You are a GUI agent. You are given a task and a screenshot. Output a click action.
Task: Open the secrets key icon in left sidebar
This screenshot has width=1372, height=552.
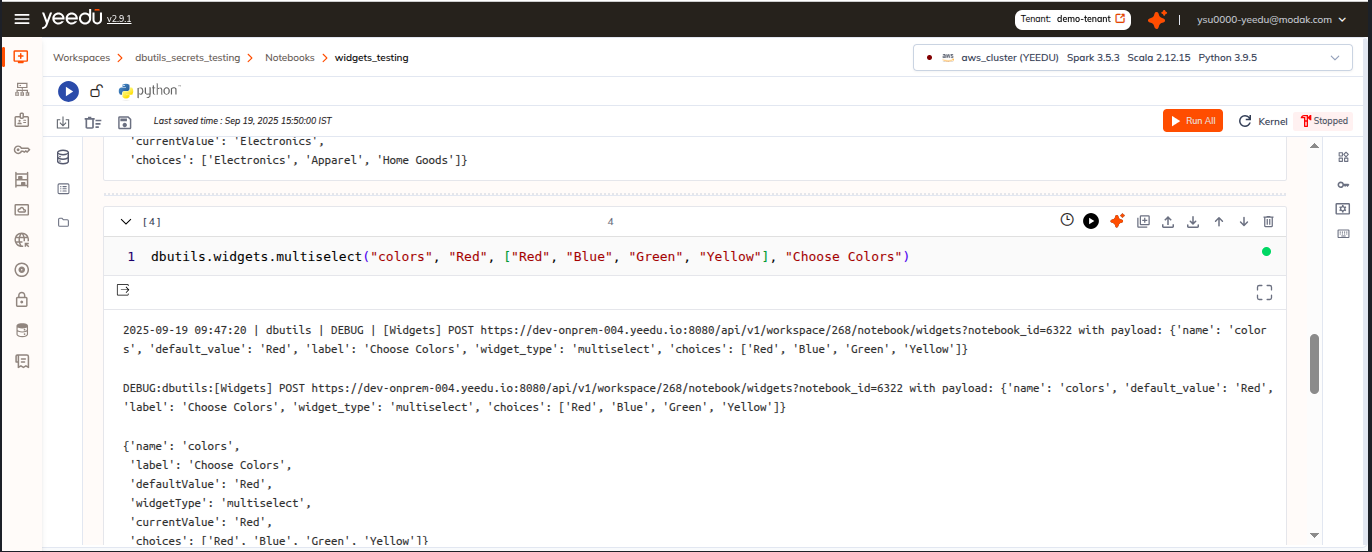22,150
